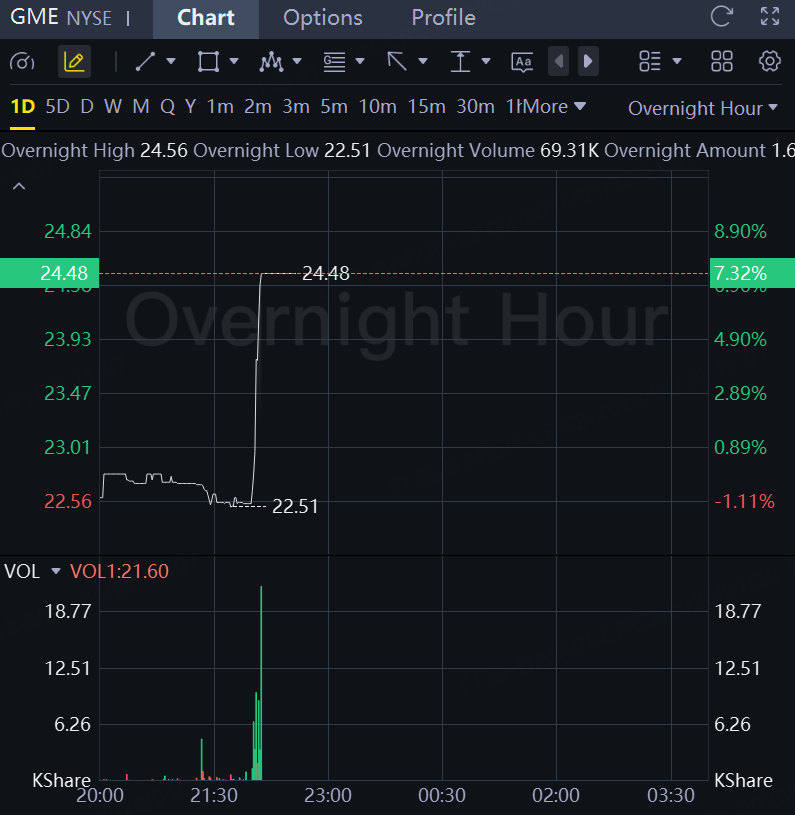Select the Fibonacci levels tool
This screenshot has width=795, height=815.
click(x=334, y=62)
